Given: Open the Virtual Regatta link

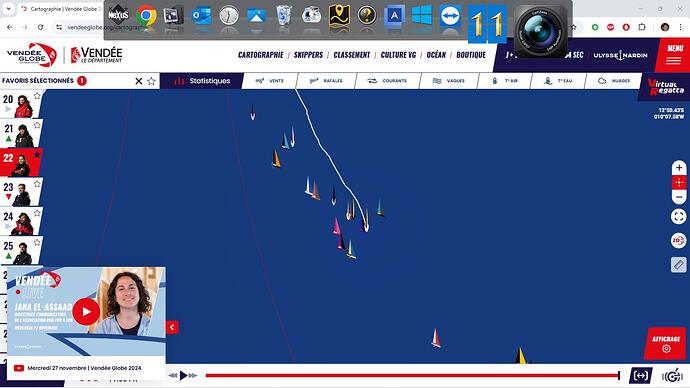Looking at the screenshot, I should (665, 87).
